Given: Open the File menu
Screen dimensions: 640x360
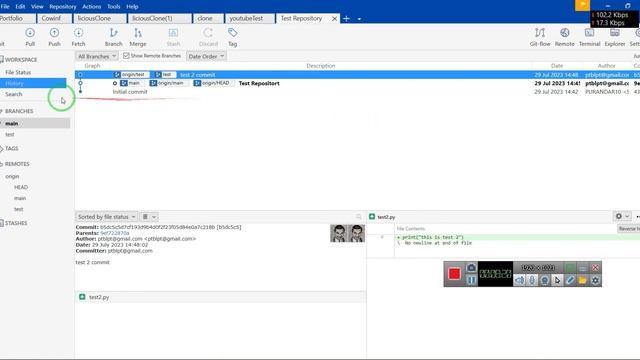Looking at the screenshot, I should [x=5, y=7].
